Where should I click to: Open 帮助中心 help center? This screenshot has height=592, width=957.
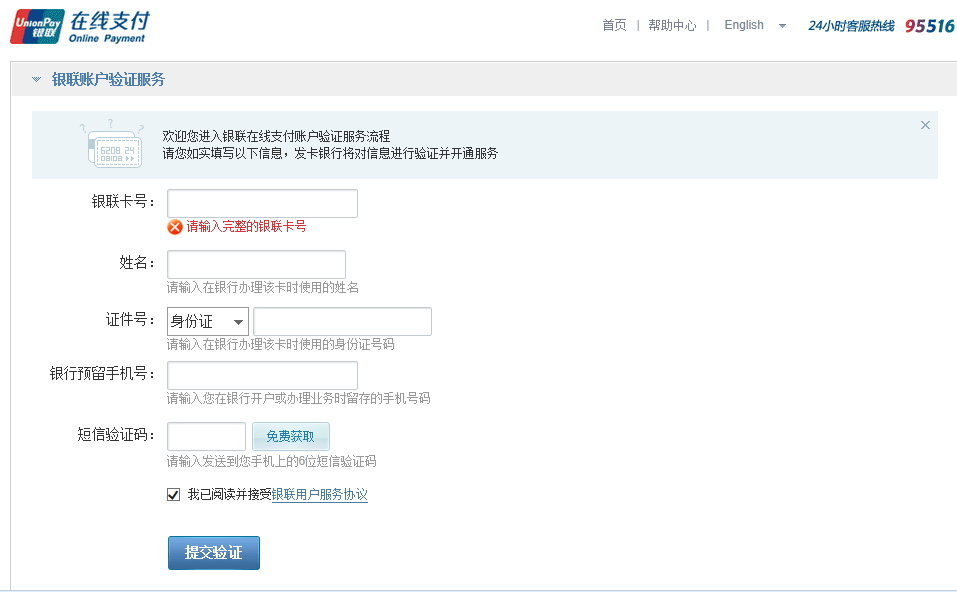(x=672, y=26)
